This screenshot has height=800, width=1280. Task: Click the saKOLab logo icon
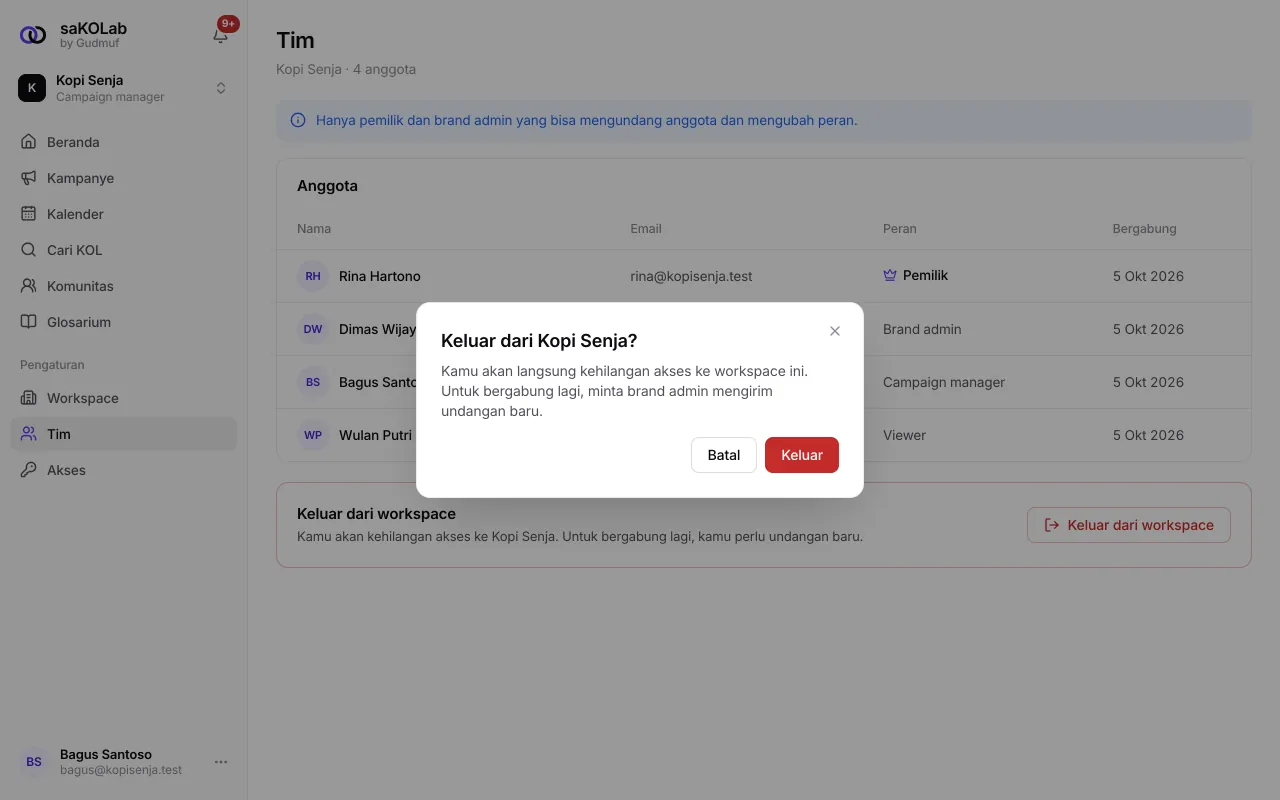click(32, 35)
